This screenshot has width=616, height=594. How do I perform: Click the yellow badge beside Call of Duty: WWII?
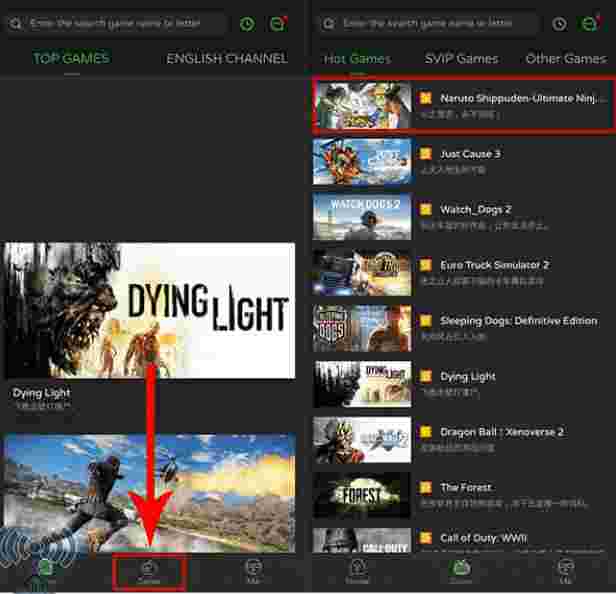(x=425, y=537)
